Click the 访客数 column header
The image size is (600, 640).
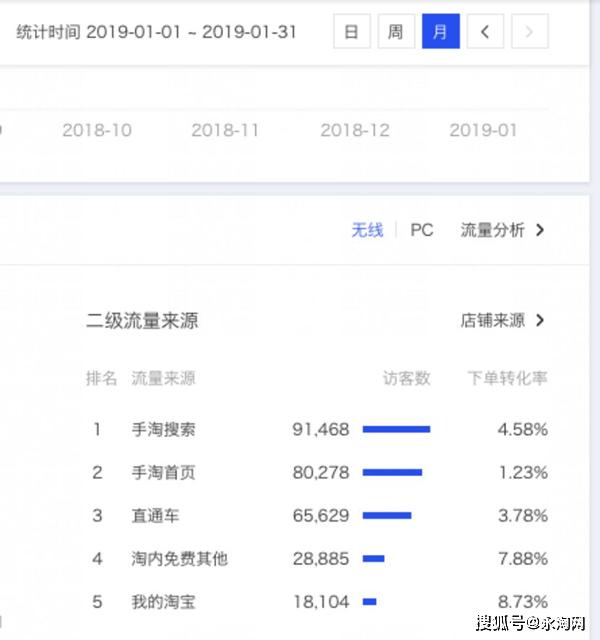pos(407,379)
